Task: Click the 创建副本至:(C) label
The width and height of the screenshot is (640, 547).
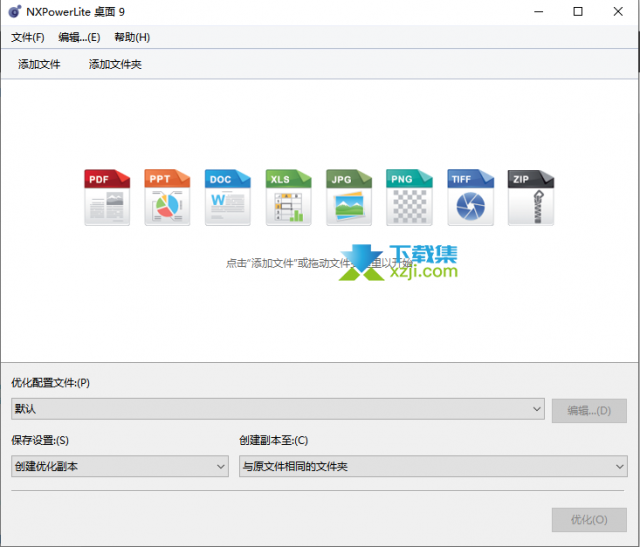Action: tap(273, 440)
